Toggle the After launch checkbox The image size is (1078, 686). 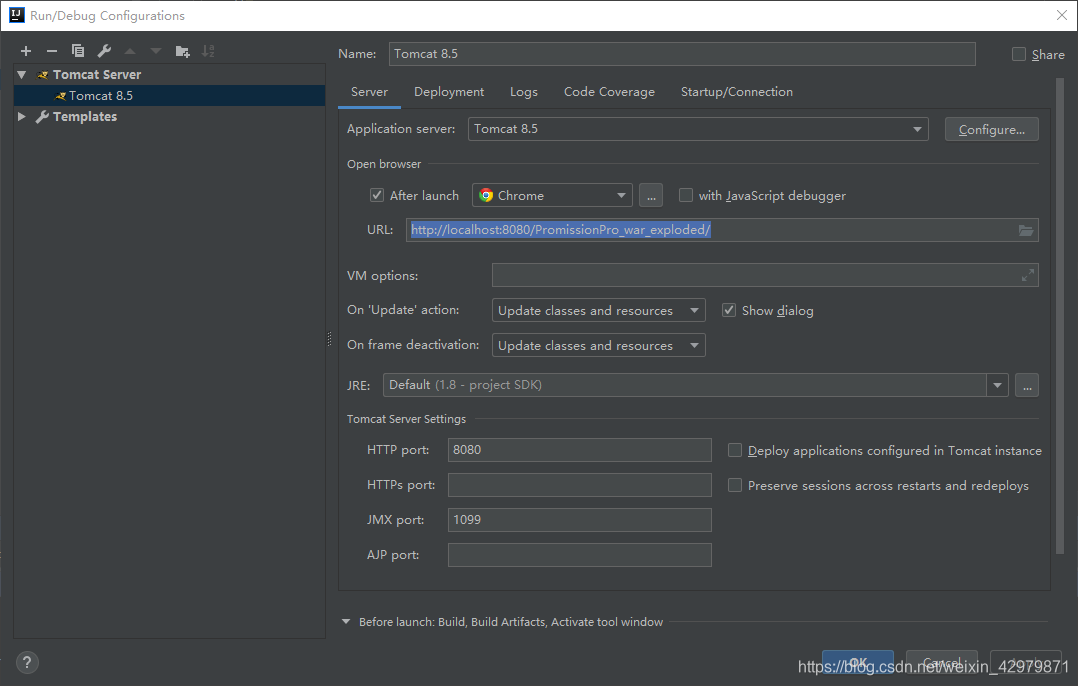377,195
